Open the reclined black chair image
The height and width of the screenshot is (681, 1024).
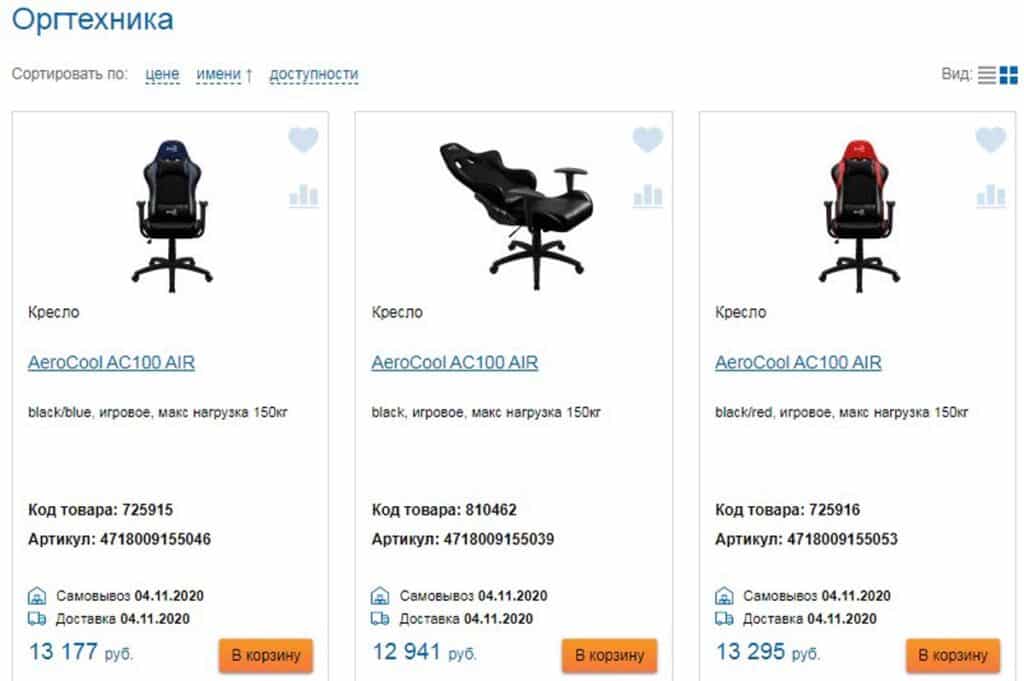(x=516, y=215)
